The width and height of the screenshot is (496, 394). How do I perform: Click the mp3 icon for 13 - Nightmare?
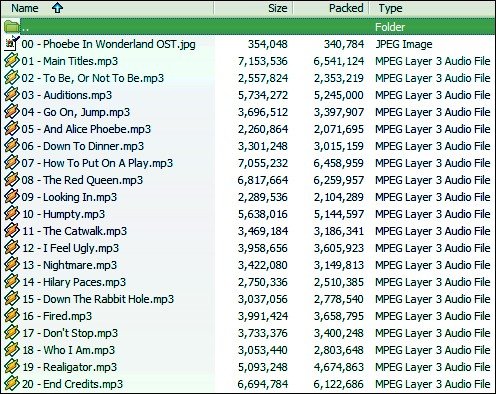[11, 265]
